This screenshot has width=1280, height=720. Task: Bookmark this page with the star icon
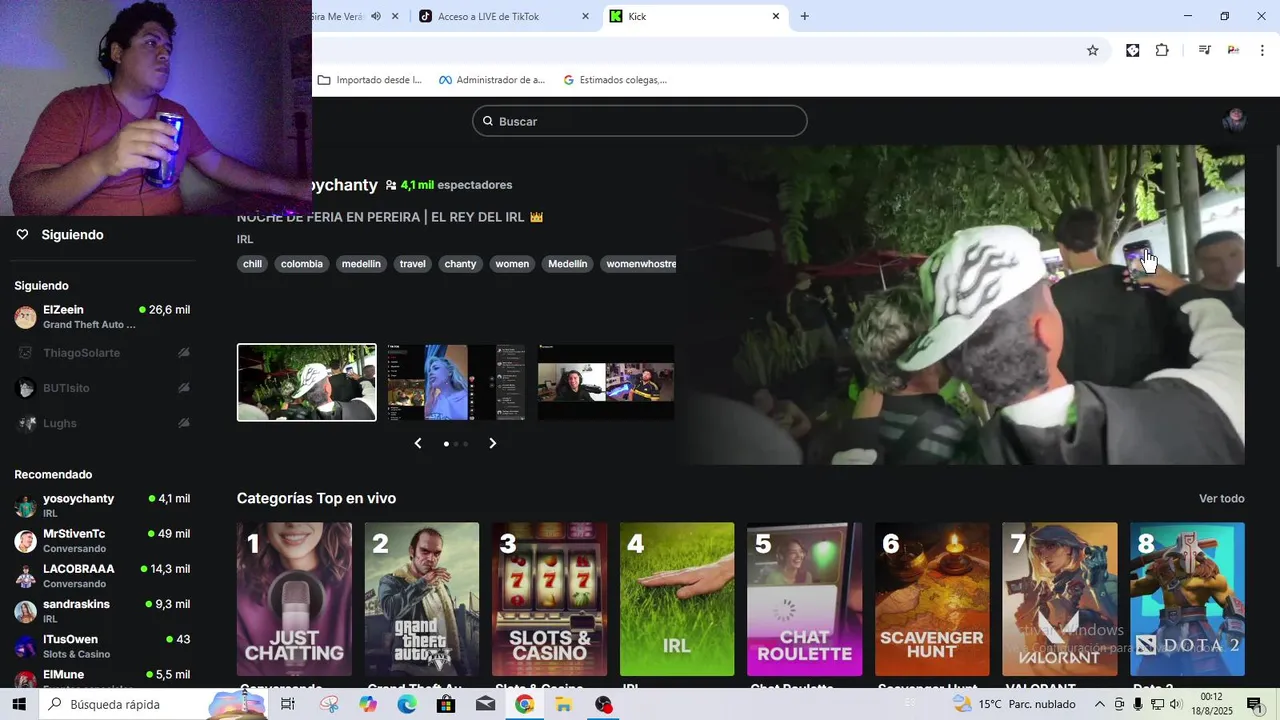(x=1093, y=50)
